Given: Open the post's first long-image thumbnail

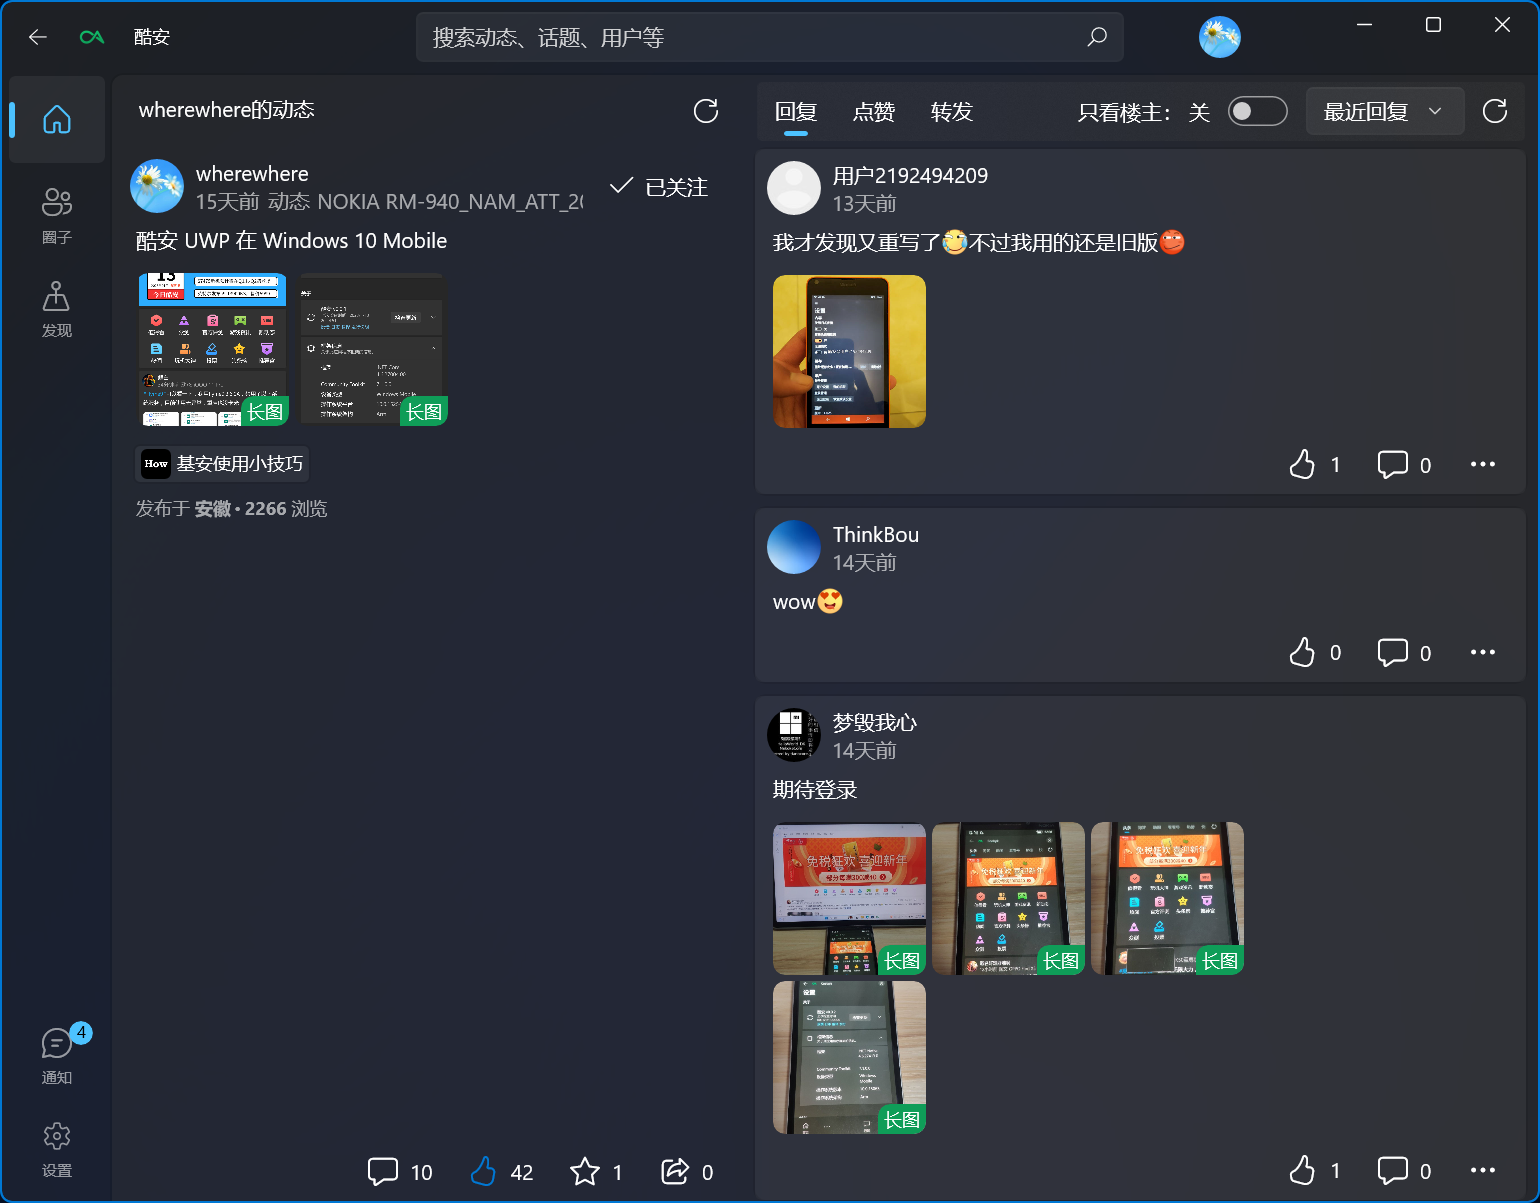Looking at the screenshot, I should tap(213, 350).
